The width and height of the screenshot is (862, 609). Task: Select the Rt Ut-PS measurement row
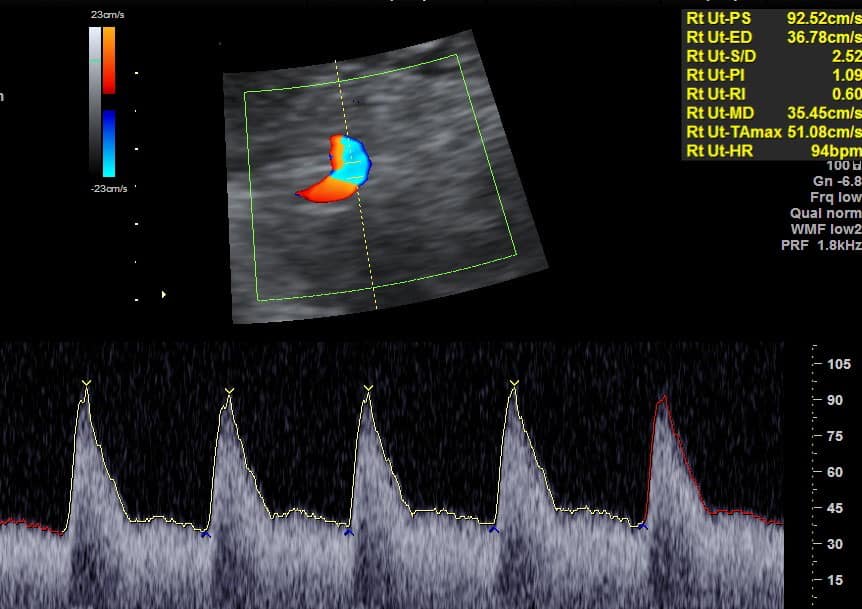[x=772, y=18]
